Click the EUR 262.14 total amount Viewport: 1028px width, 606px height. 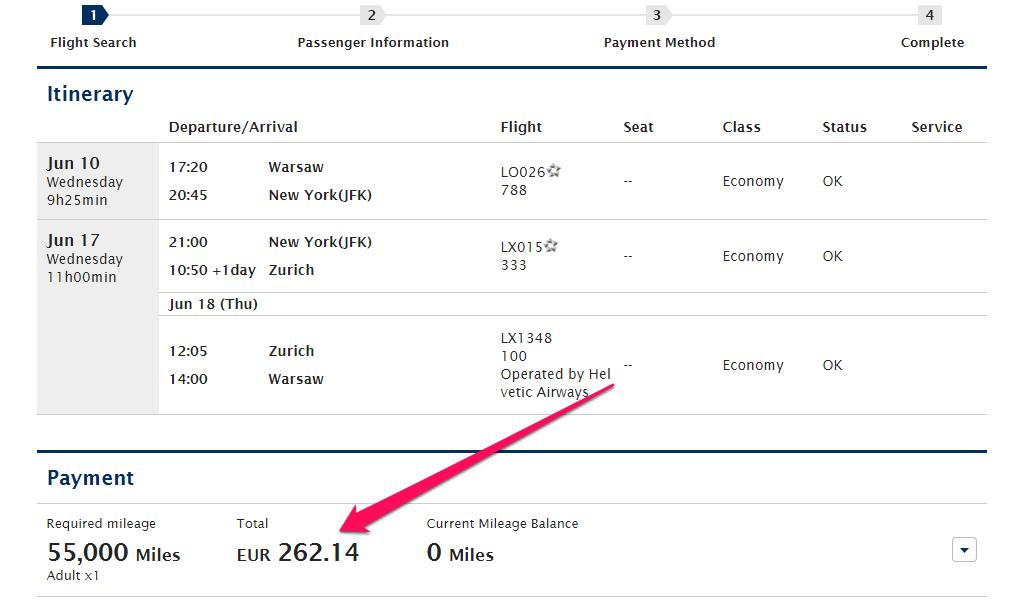[x=298, y=553]
